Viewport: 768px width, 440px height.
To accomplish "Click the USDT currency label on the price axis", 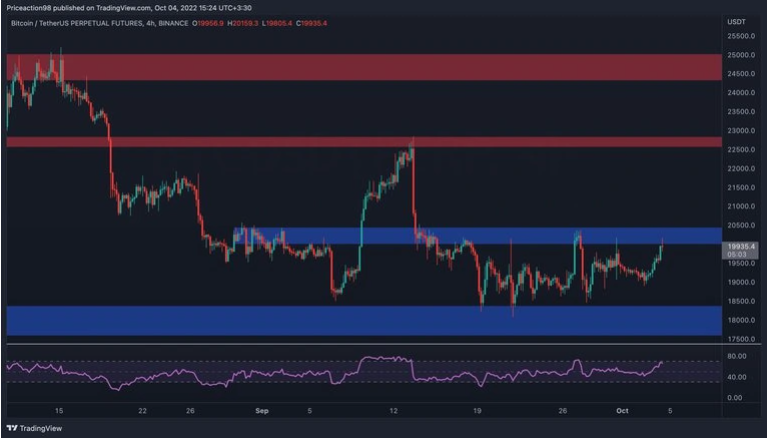I will coord(736,22).
